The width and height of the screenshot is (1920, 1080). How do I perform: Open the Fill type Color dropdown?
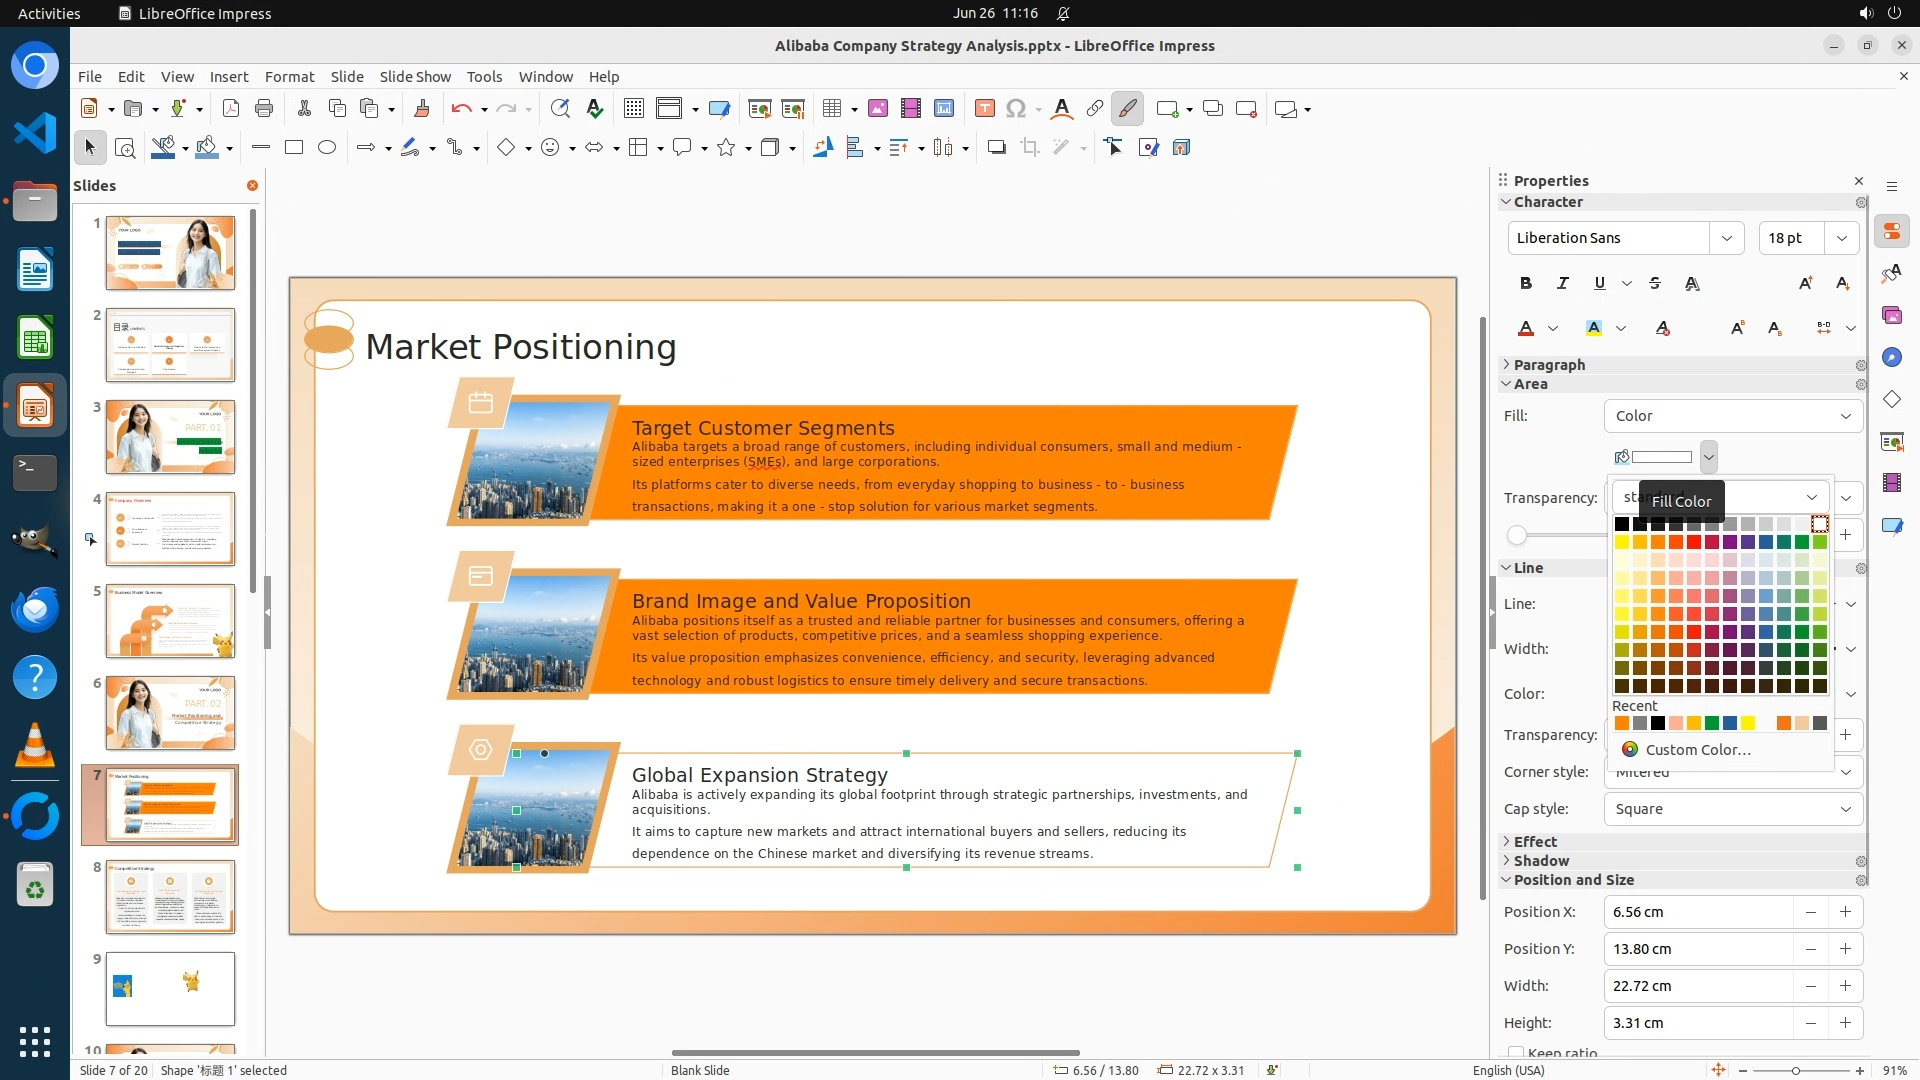click(1732, 416)
